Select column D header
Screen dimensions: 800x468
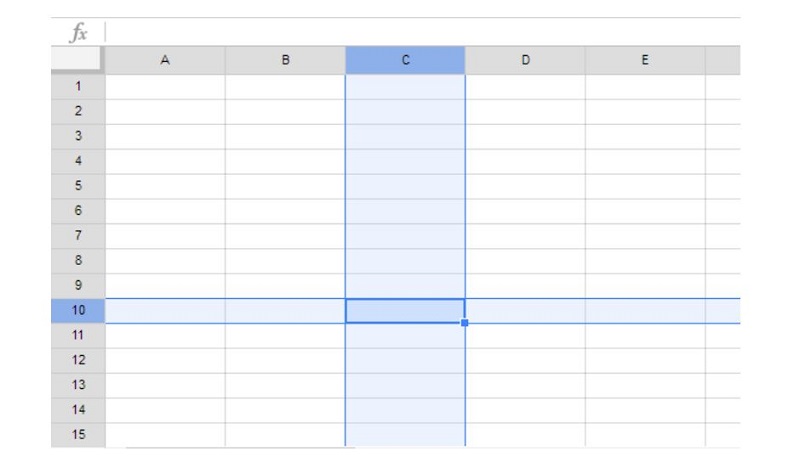click(525, 60)
